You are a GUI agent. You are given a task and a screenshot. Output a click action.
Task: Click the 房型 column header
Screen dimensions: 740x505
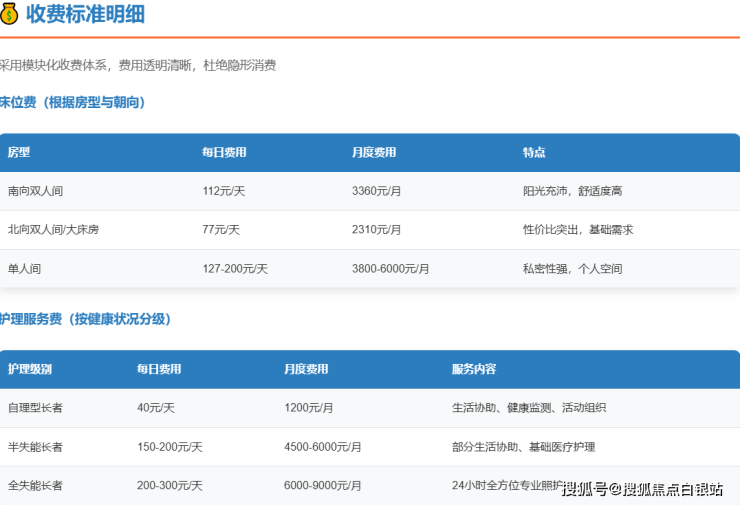pyautogui.click(x=19, y=153)
